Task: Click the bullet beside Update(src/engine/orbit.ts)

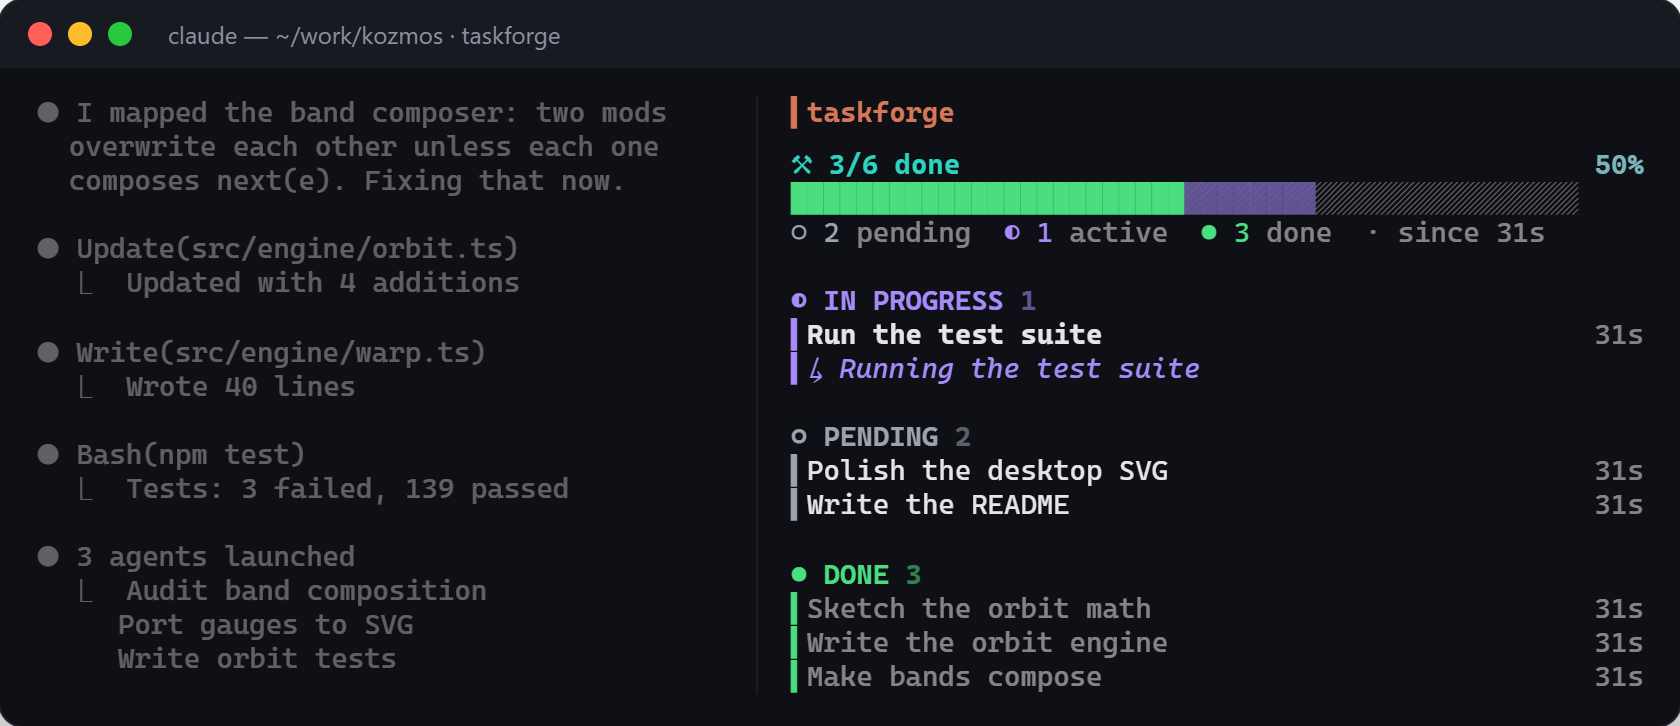Action: [48, 248]
